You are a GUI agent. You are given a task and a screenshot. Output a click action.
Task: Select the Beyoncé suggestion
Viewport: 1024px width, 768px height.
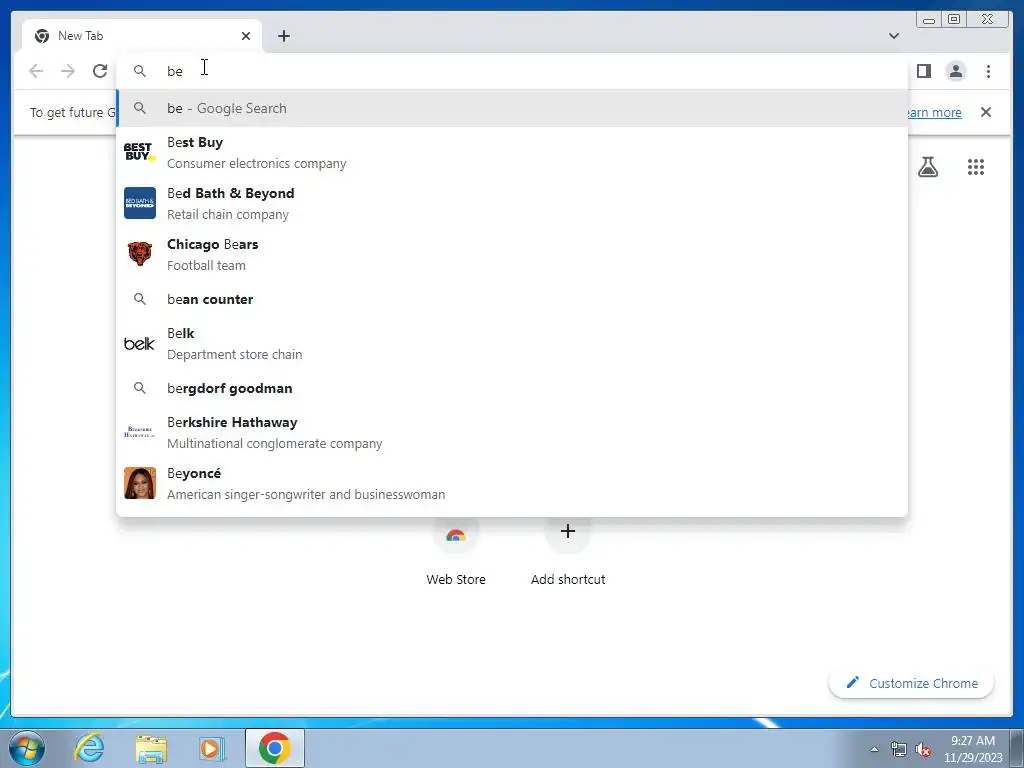click(512, 483)
